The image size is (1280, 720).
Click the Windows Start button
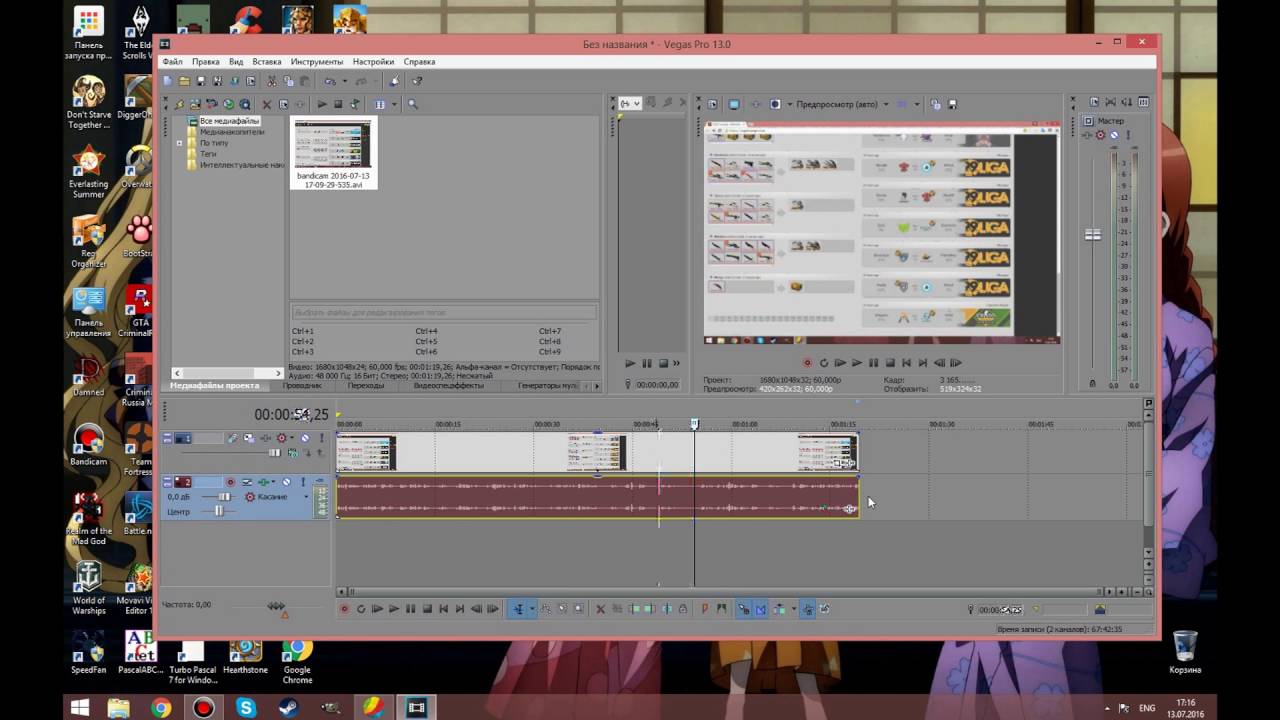point(80,708)
